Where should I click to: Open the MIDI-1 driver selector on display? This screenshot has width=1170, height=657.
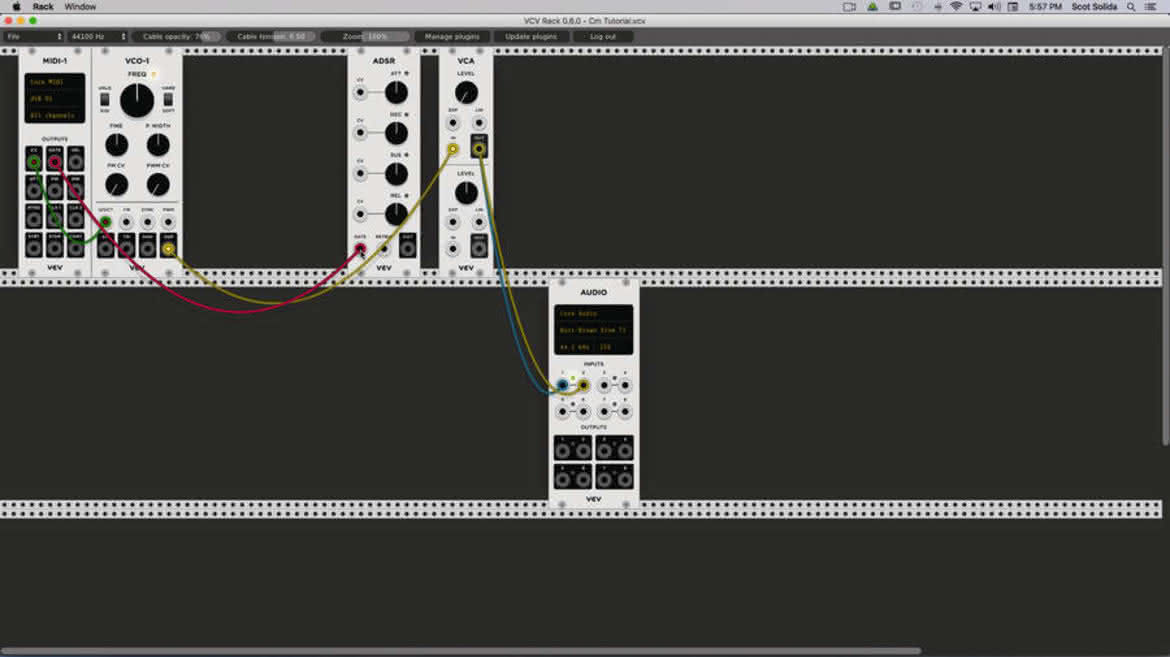[x=54, y=82]
